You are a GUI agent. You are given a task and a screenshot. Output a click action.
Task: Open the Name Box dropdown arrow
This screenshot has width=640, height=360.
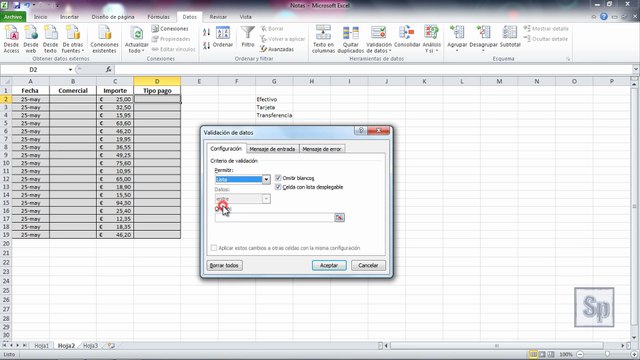click(x=70, y=70)
